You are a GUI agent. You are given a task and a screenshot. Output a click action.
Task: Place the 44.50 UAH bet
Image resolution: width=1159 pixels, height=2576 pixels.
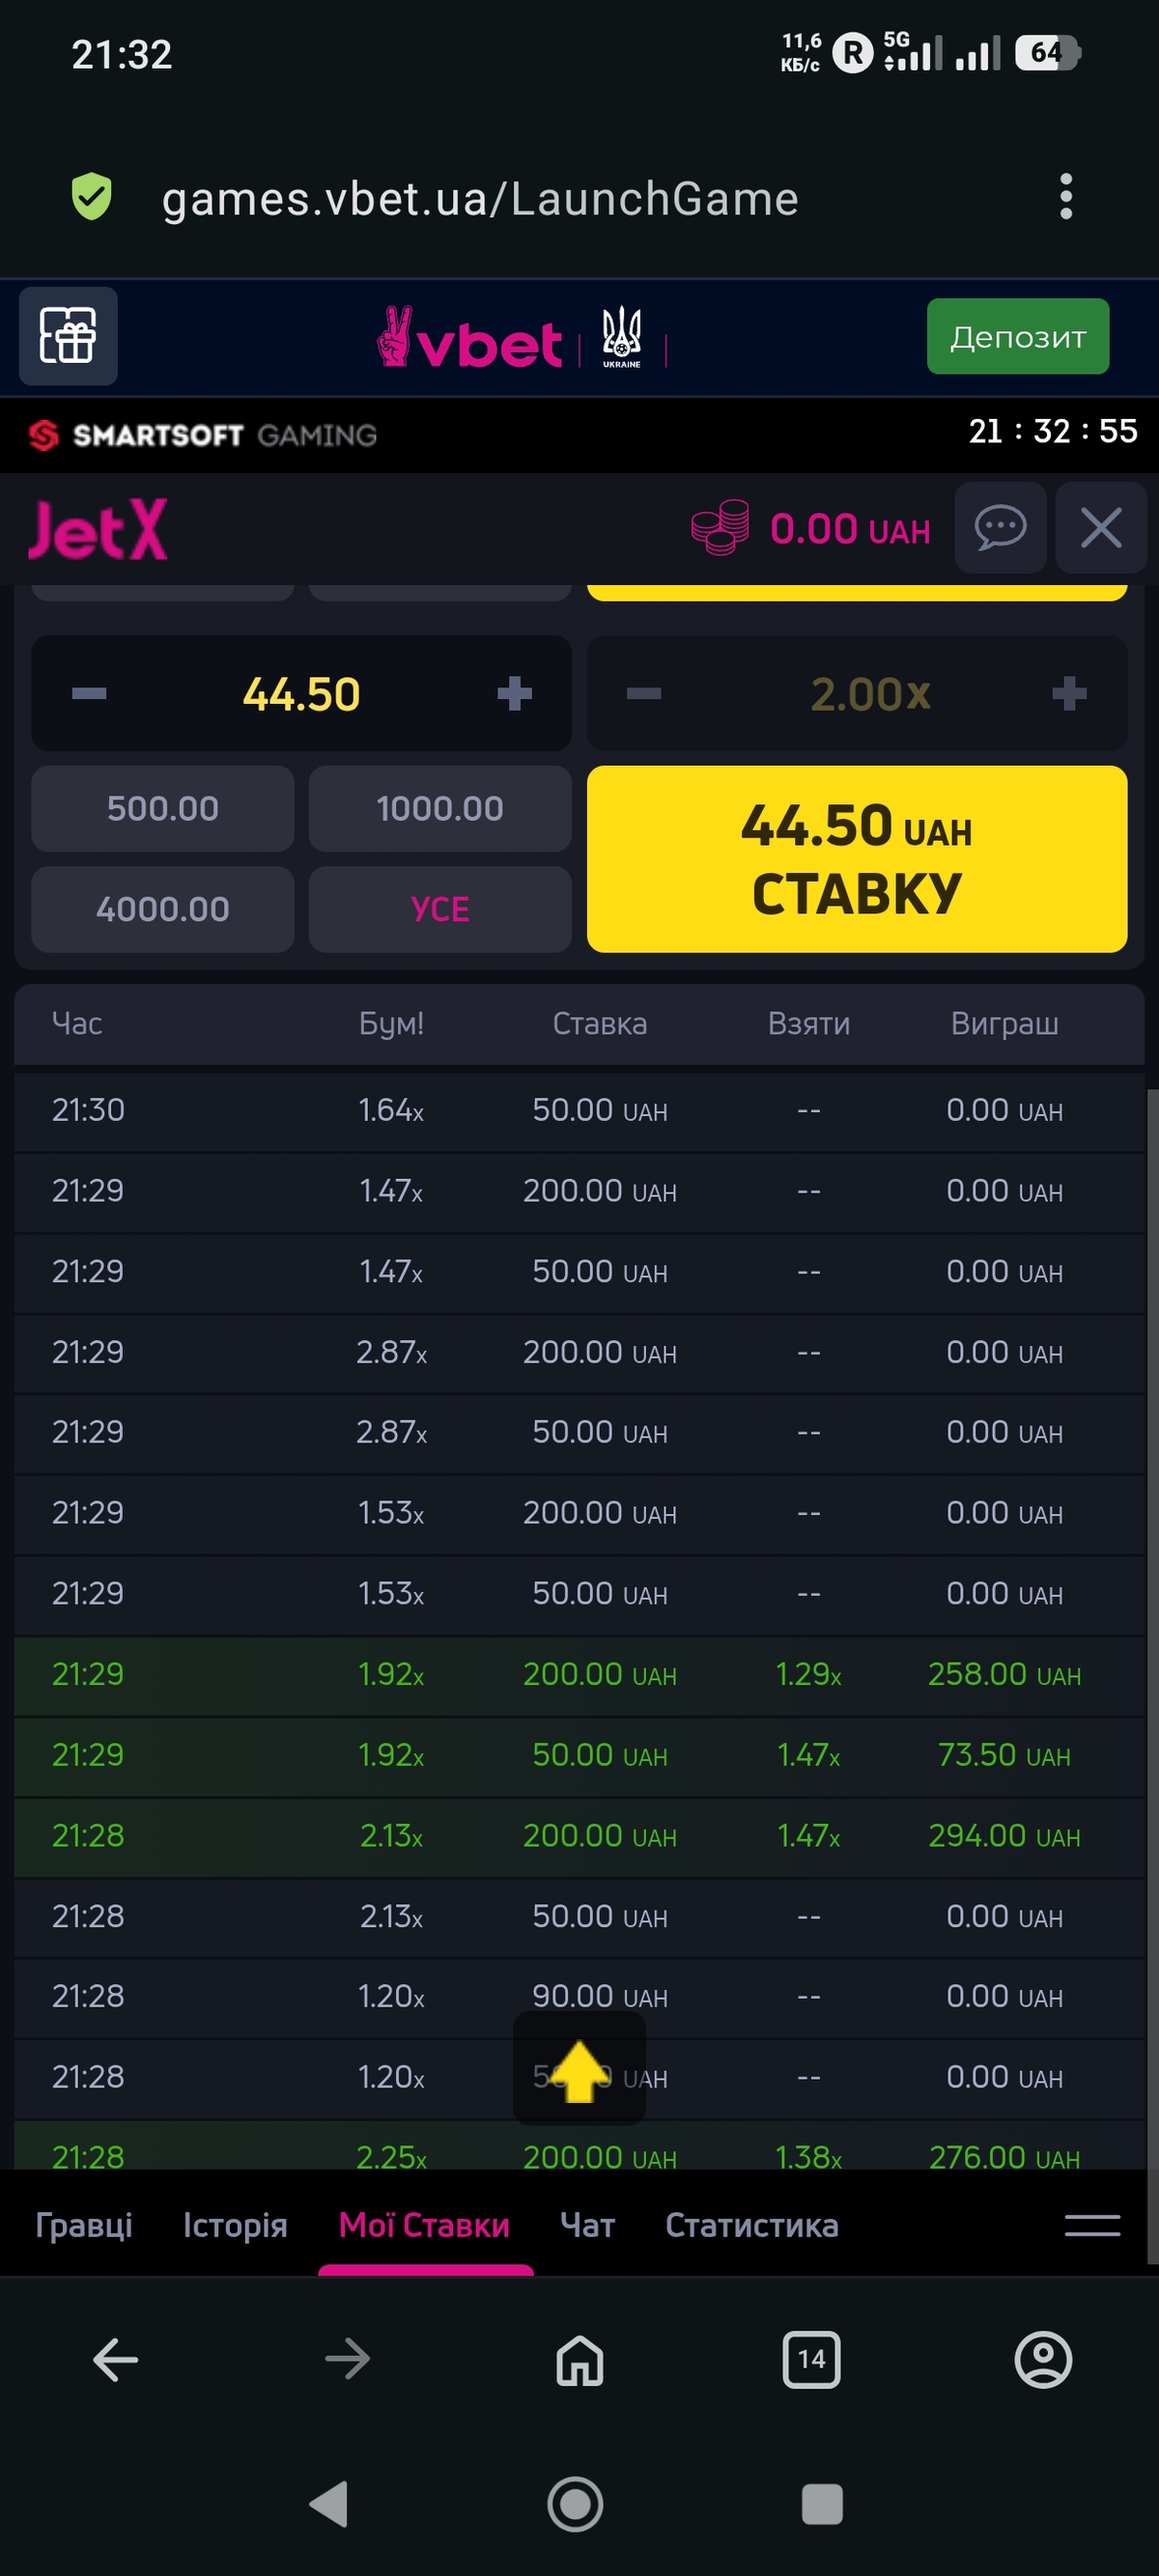[x=856, y=859]
